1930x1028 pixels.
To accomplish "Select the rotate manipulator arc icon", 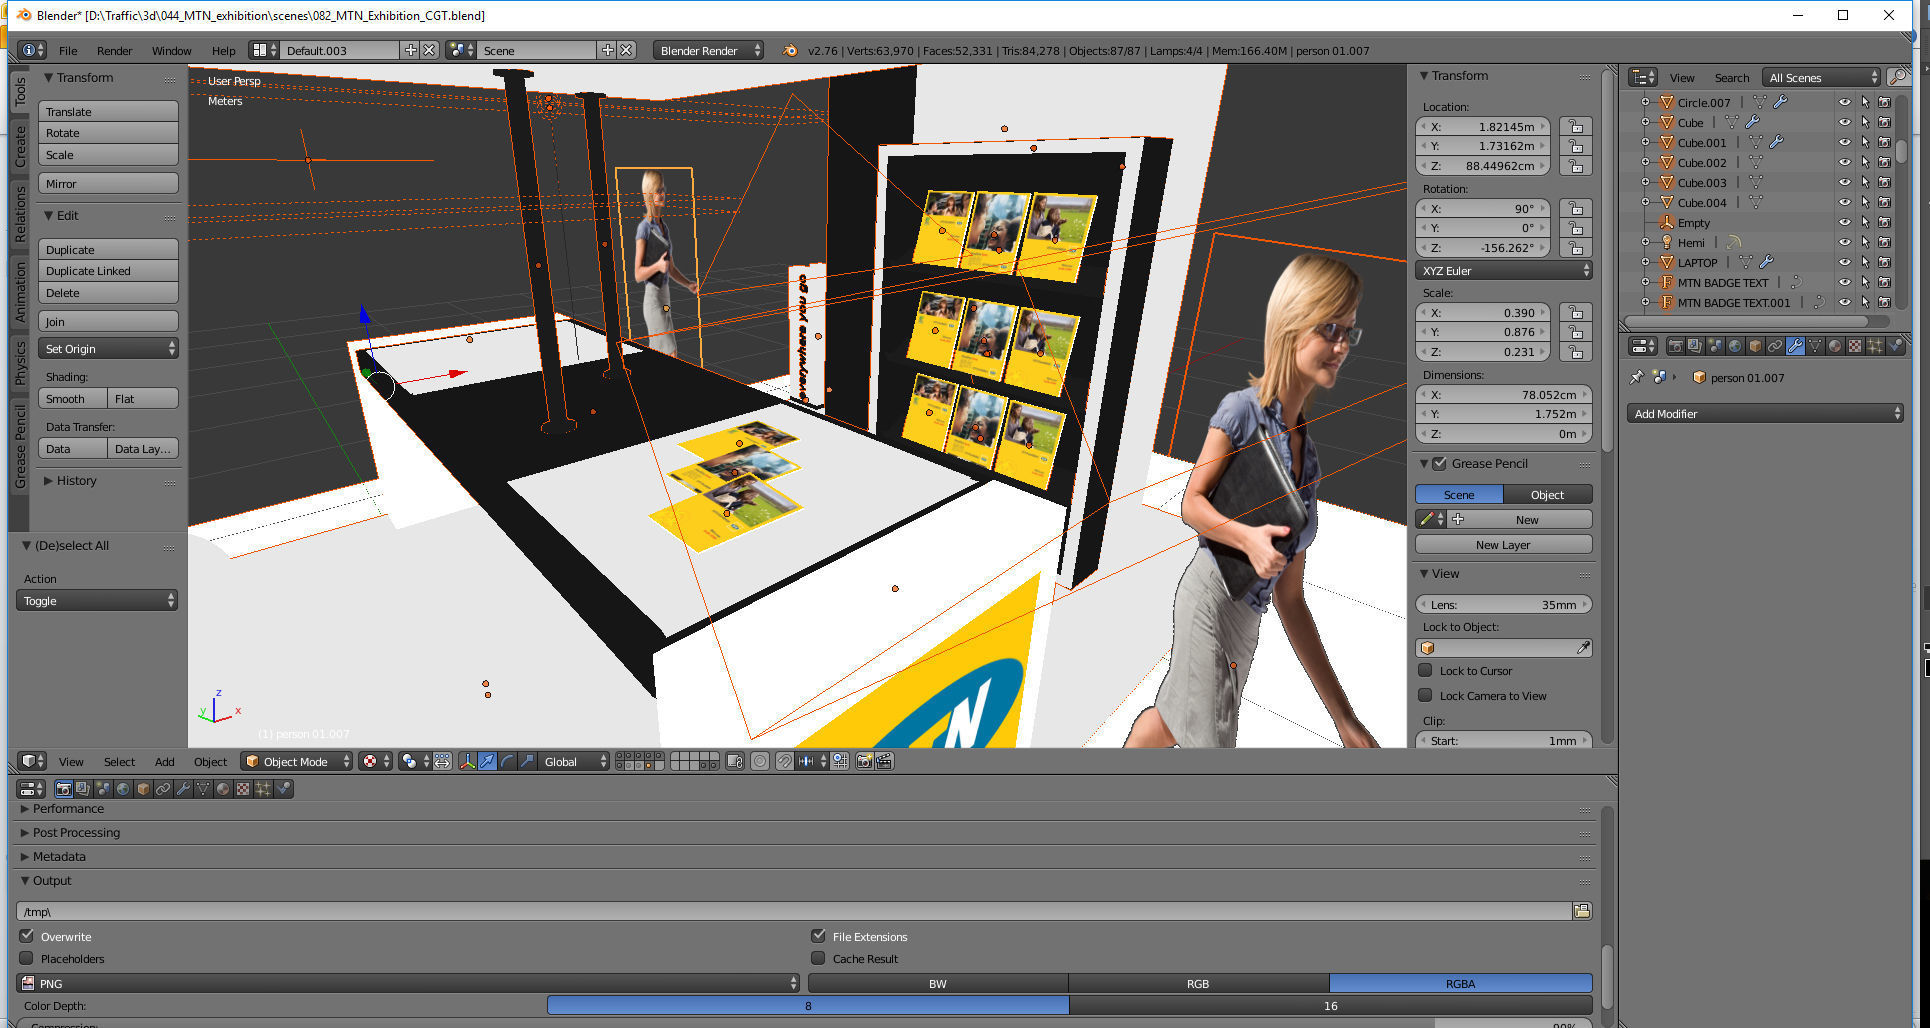I will tap(507, 762).
